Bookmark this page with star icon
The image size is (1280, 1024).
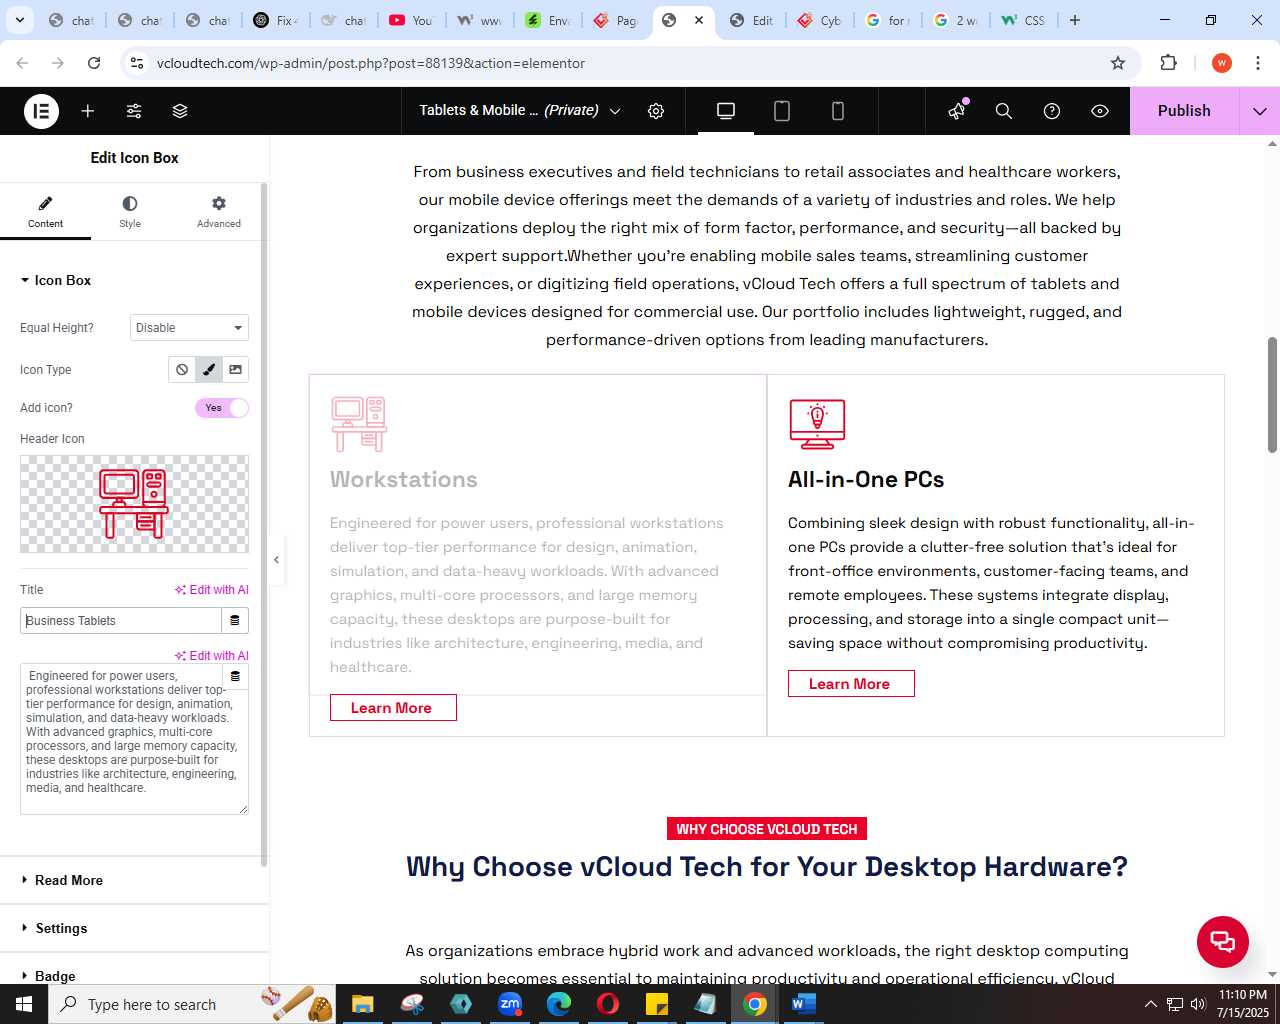[1118, 63]
